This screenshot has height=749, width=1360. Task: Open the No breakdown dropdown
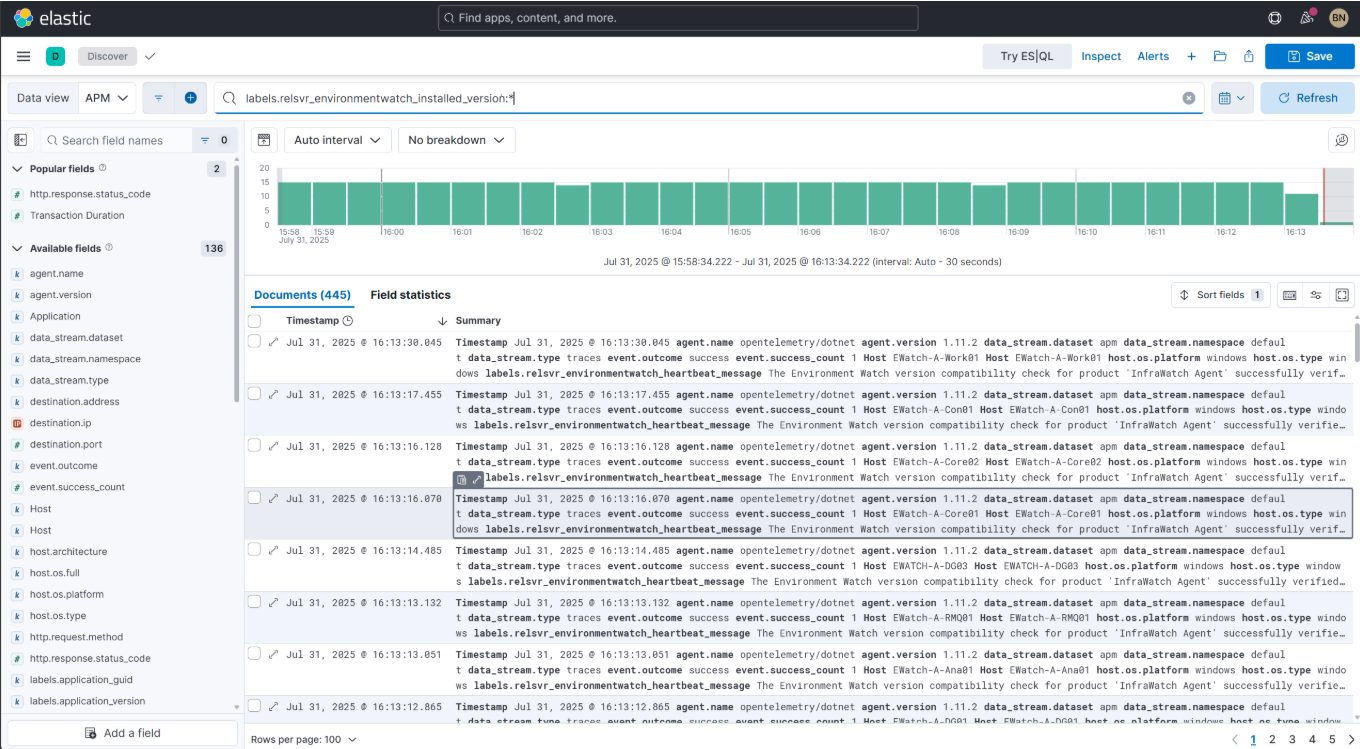pyautogui.click(x=456, y=140)
